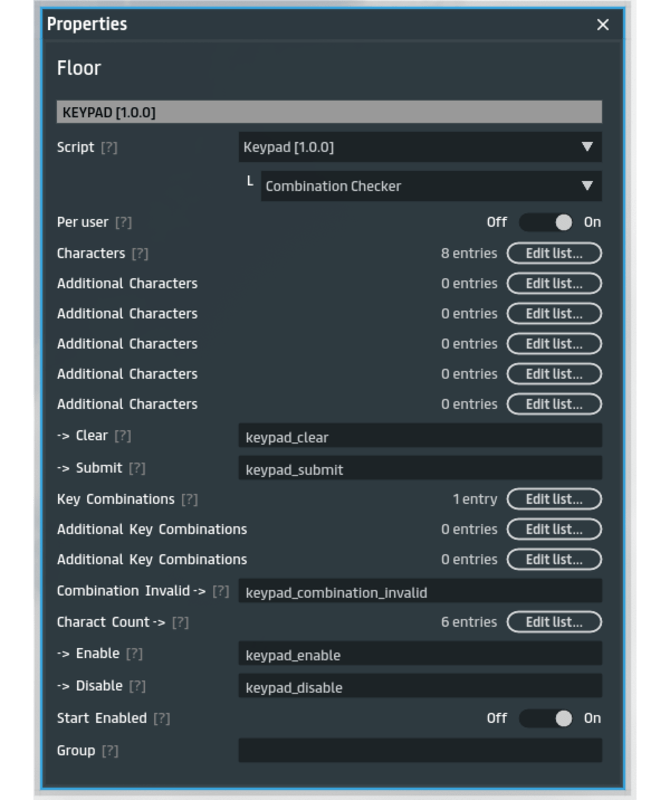Toggle the Start Enabled switch
670x800 pixels.
click(x=545, y=718)
